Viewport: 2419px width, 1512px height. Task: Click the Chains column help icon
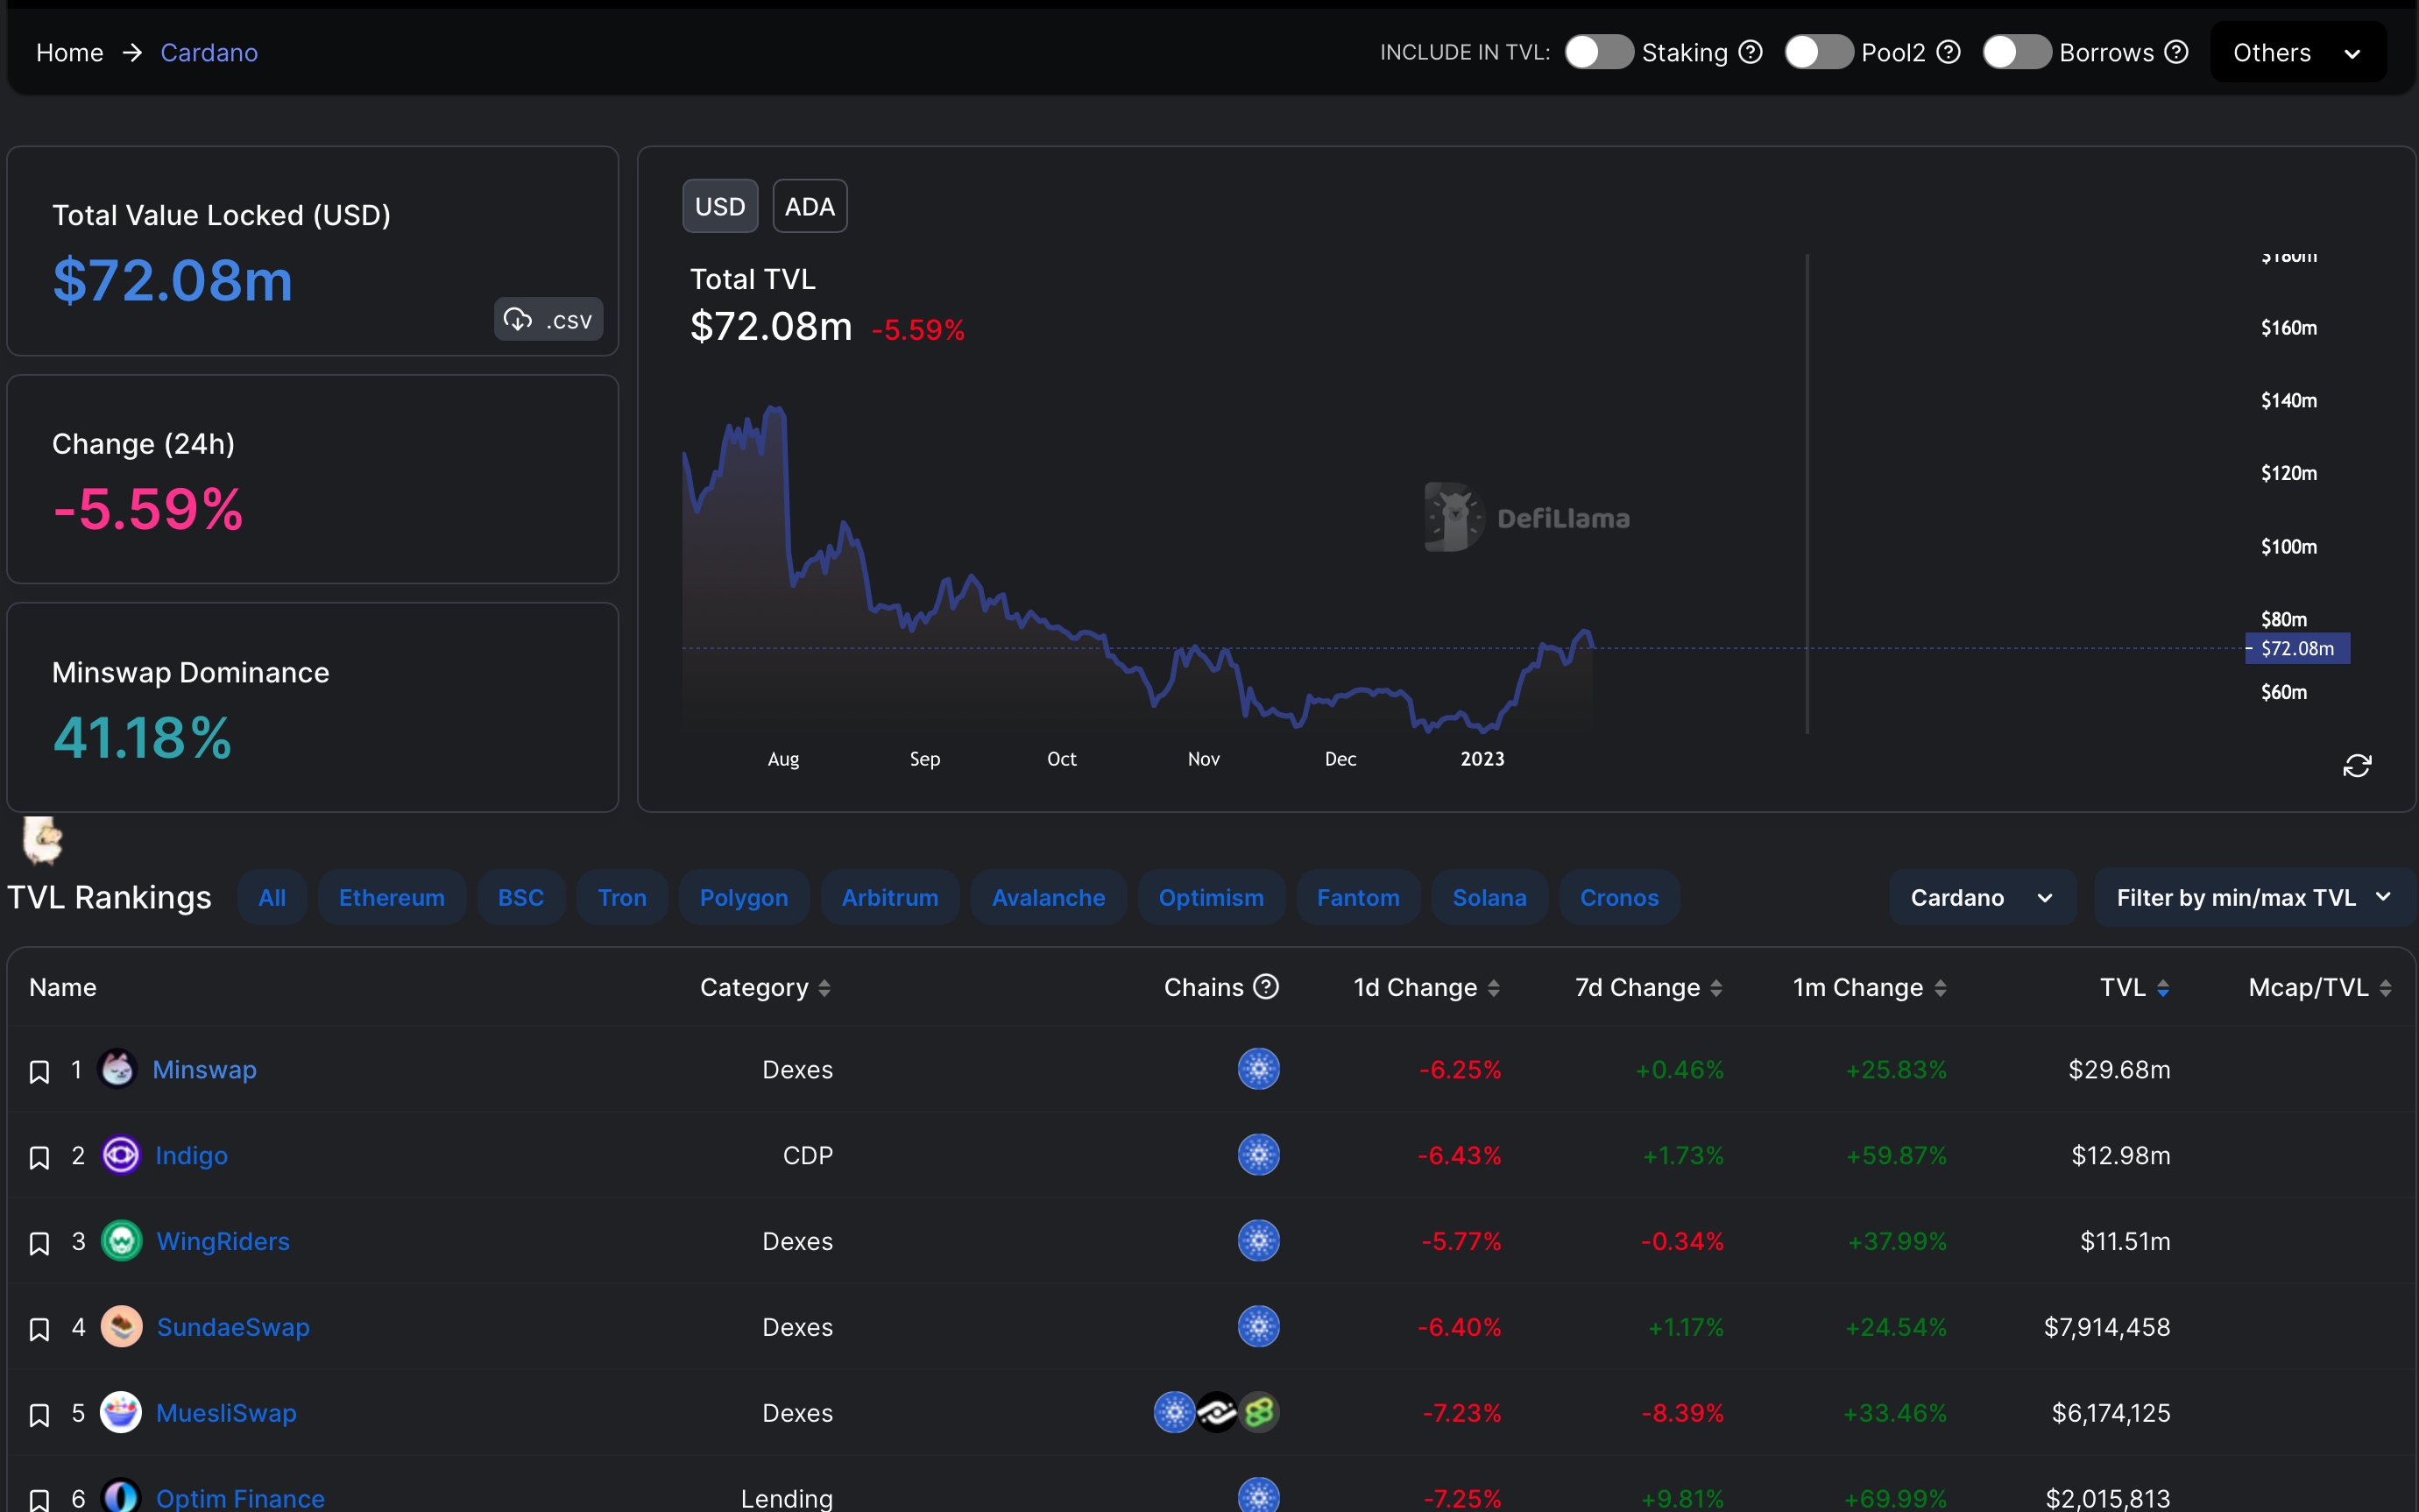coord(1266,987)
